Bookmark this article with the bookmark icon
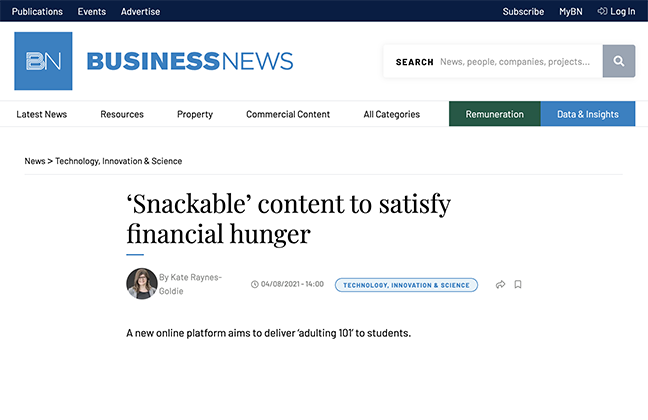Image resolution: width=648 pixels, height=420 pixels. tap(518, 284)
